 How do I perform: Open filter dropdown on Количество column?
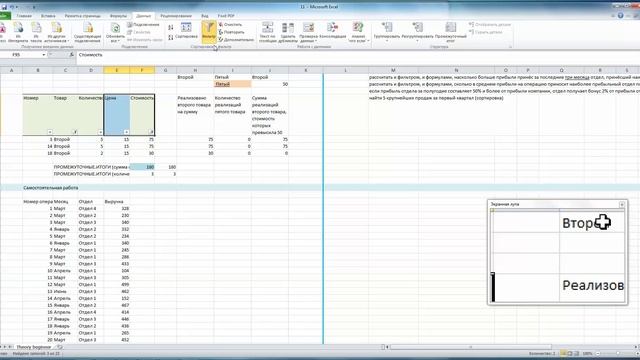[100, 132]
